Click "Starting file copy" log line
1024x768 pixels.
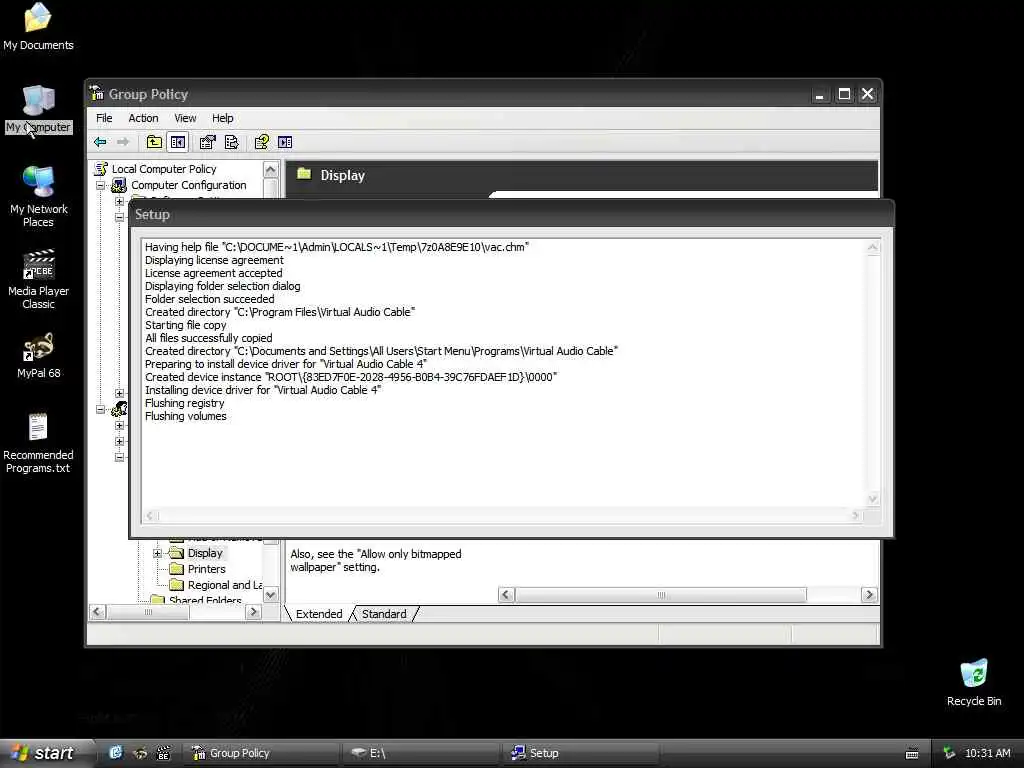(185, 325)
